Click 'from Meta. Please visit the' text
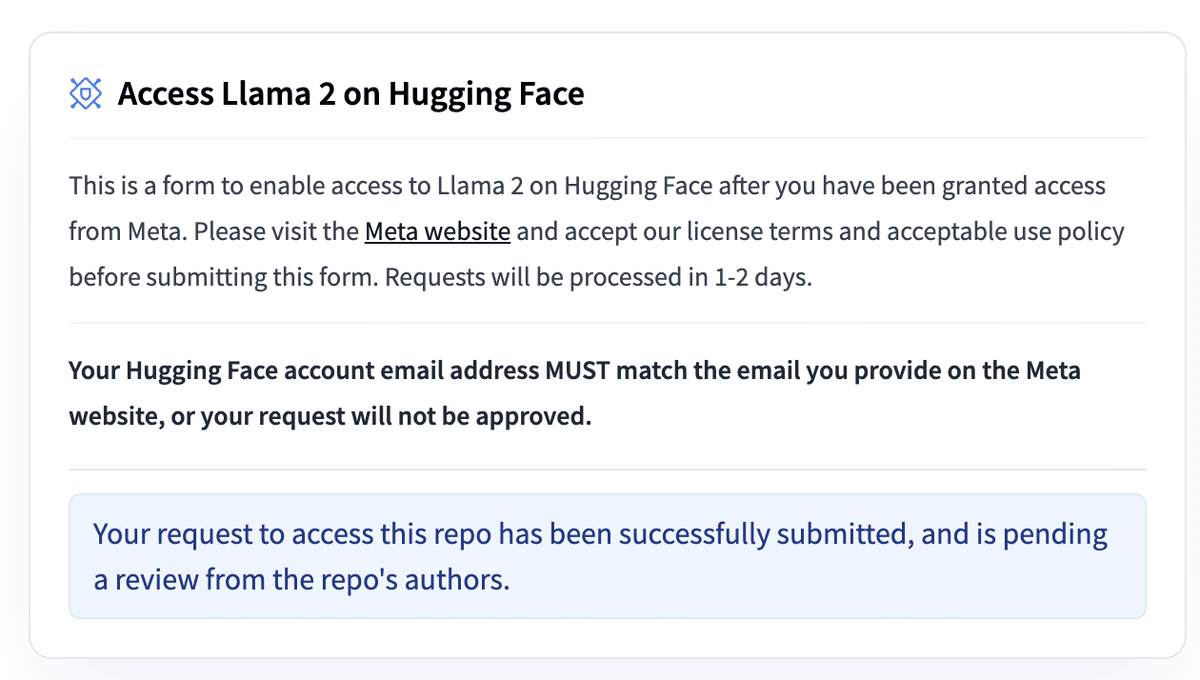 click(214, 232)
